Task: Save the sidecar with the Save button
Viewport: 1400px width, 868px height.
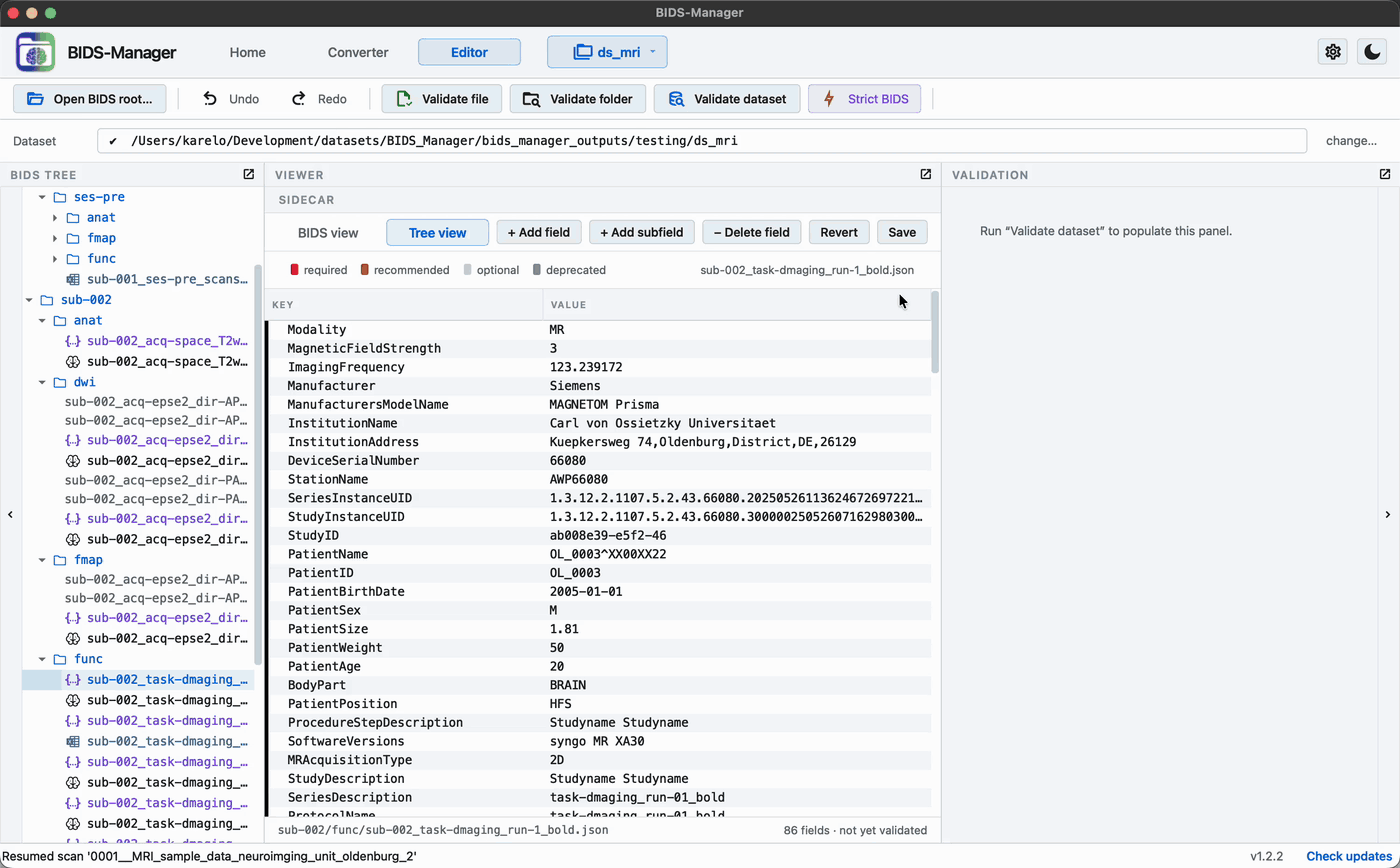Action: pyautogui.click(x=902, y=232)
